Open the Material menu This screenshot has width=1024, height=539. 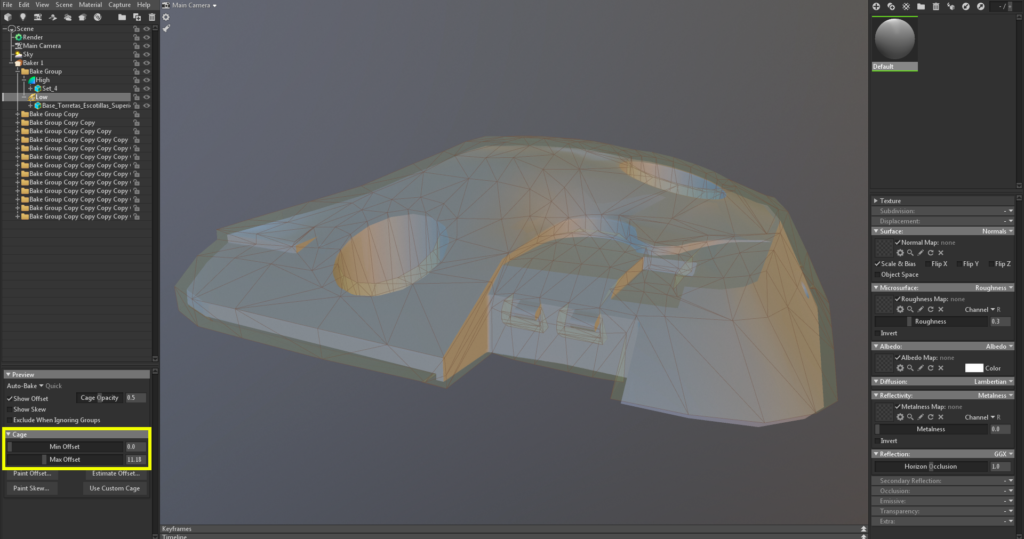tap(90, 5)
